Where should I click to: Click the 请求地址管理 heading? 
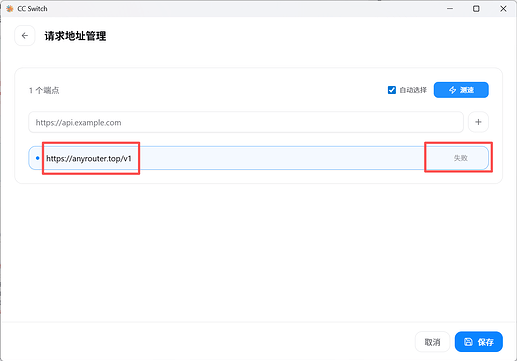[x=75, y=36]
